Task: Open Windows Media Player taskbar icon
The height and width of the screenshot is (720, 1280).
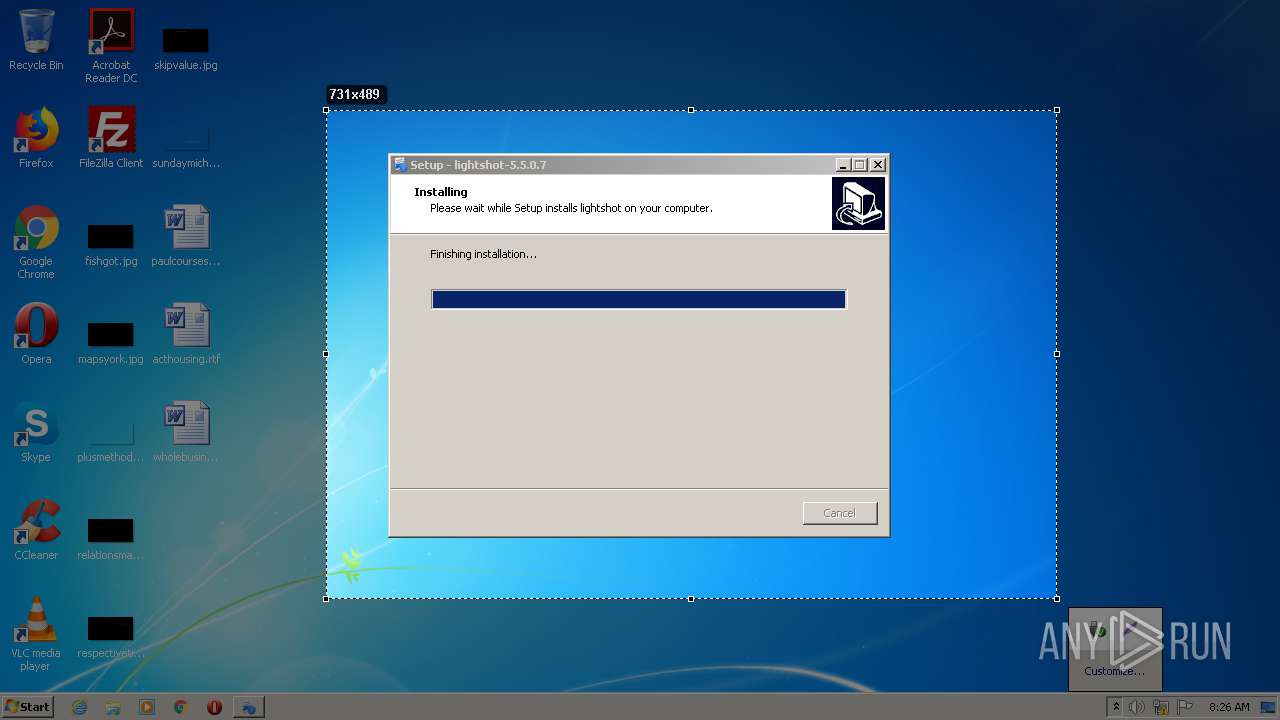Action: pos(147,707)
